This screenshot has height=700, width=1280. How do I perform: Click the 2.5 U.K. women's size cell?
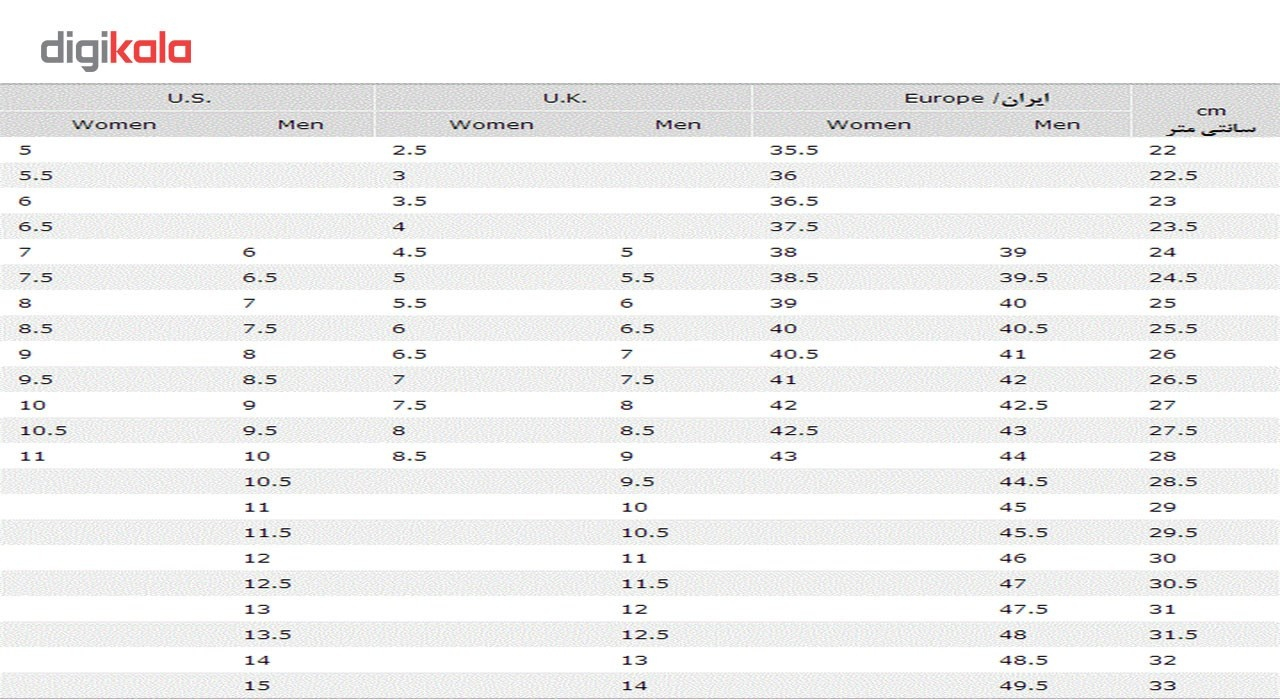point(409,150)
